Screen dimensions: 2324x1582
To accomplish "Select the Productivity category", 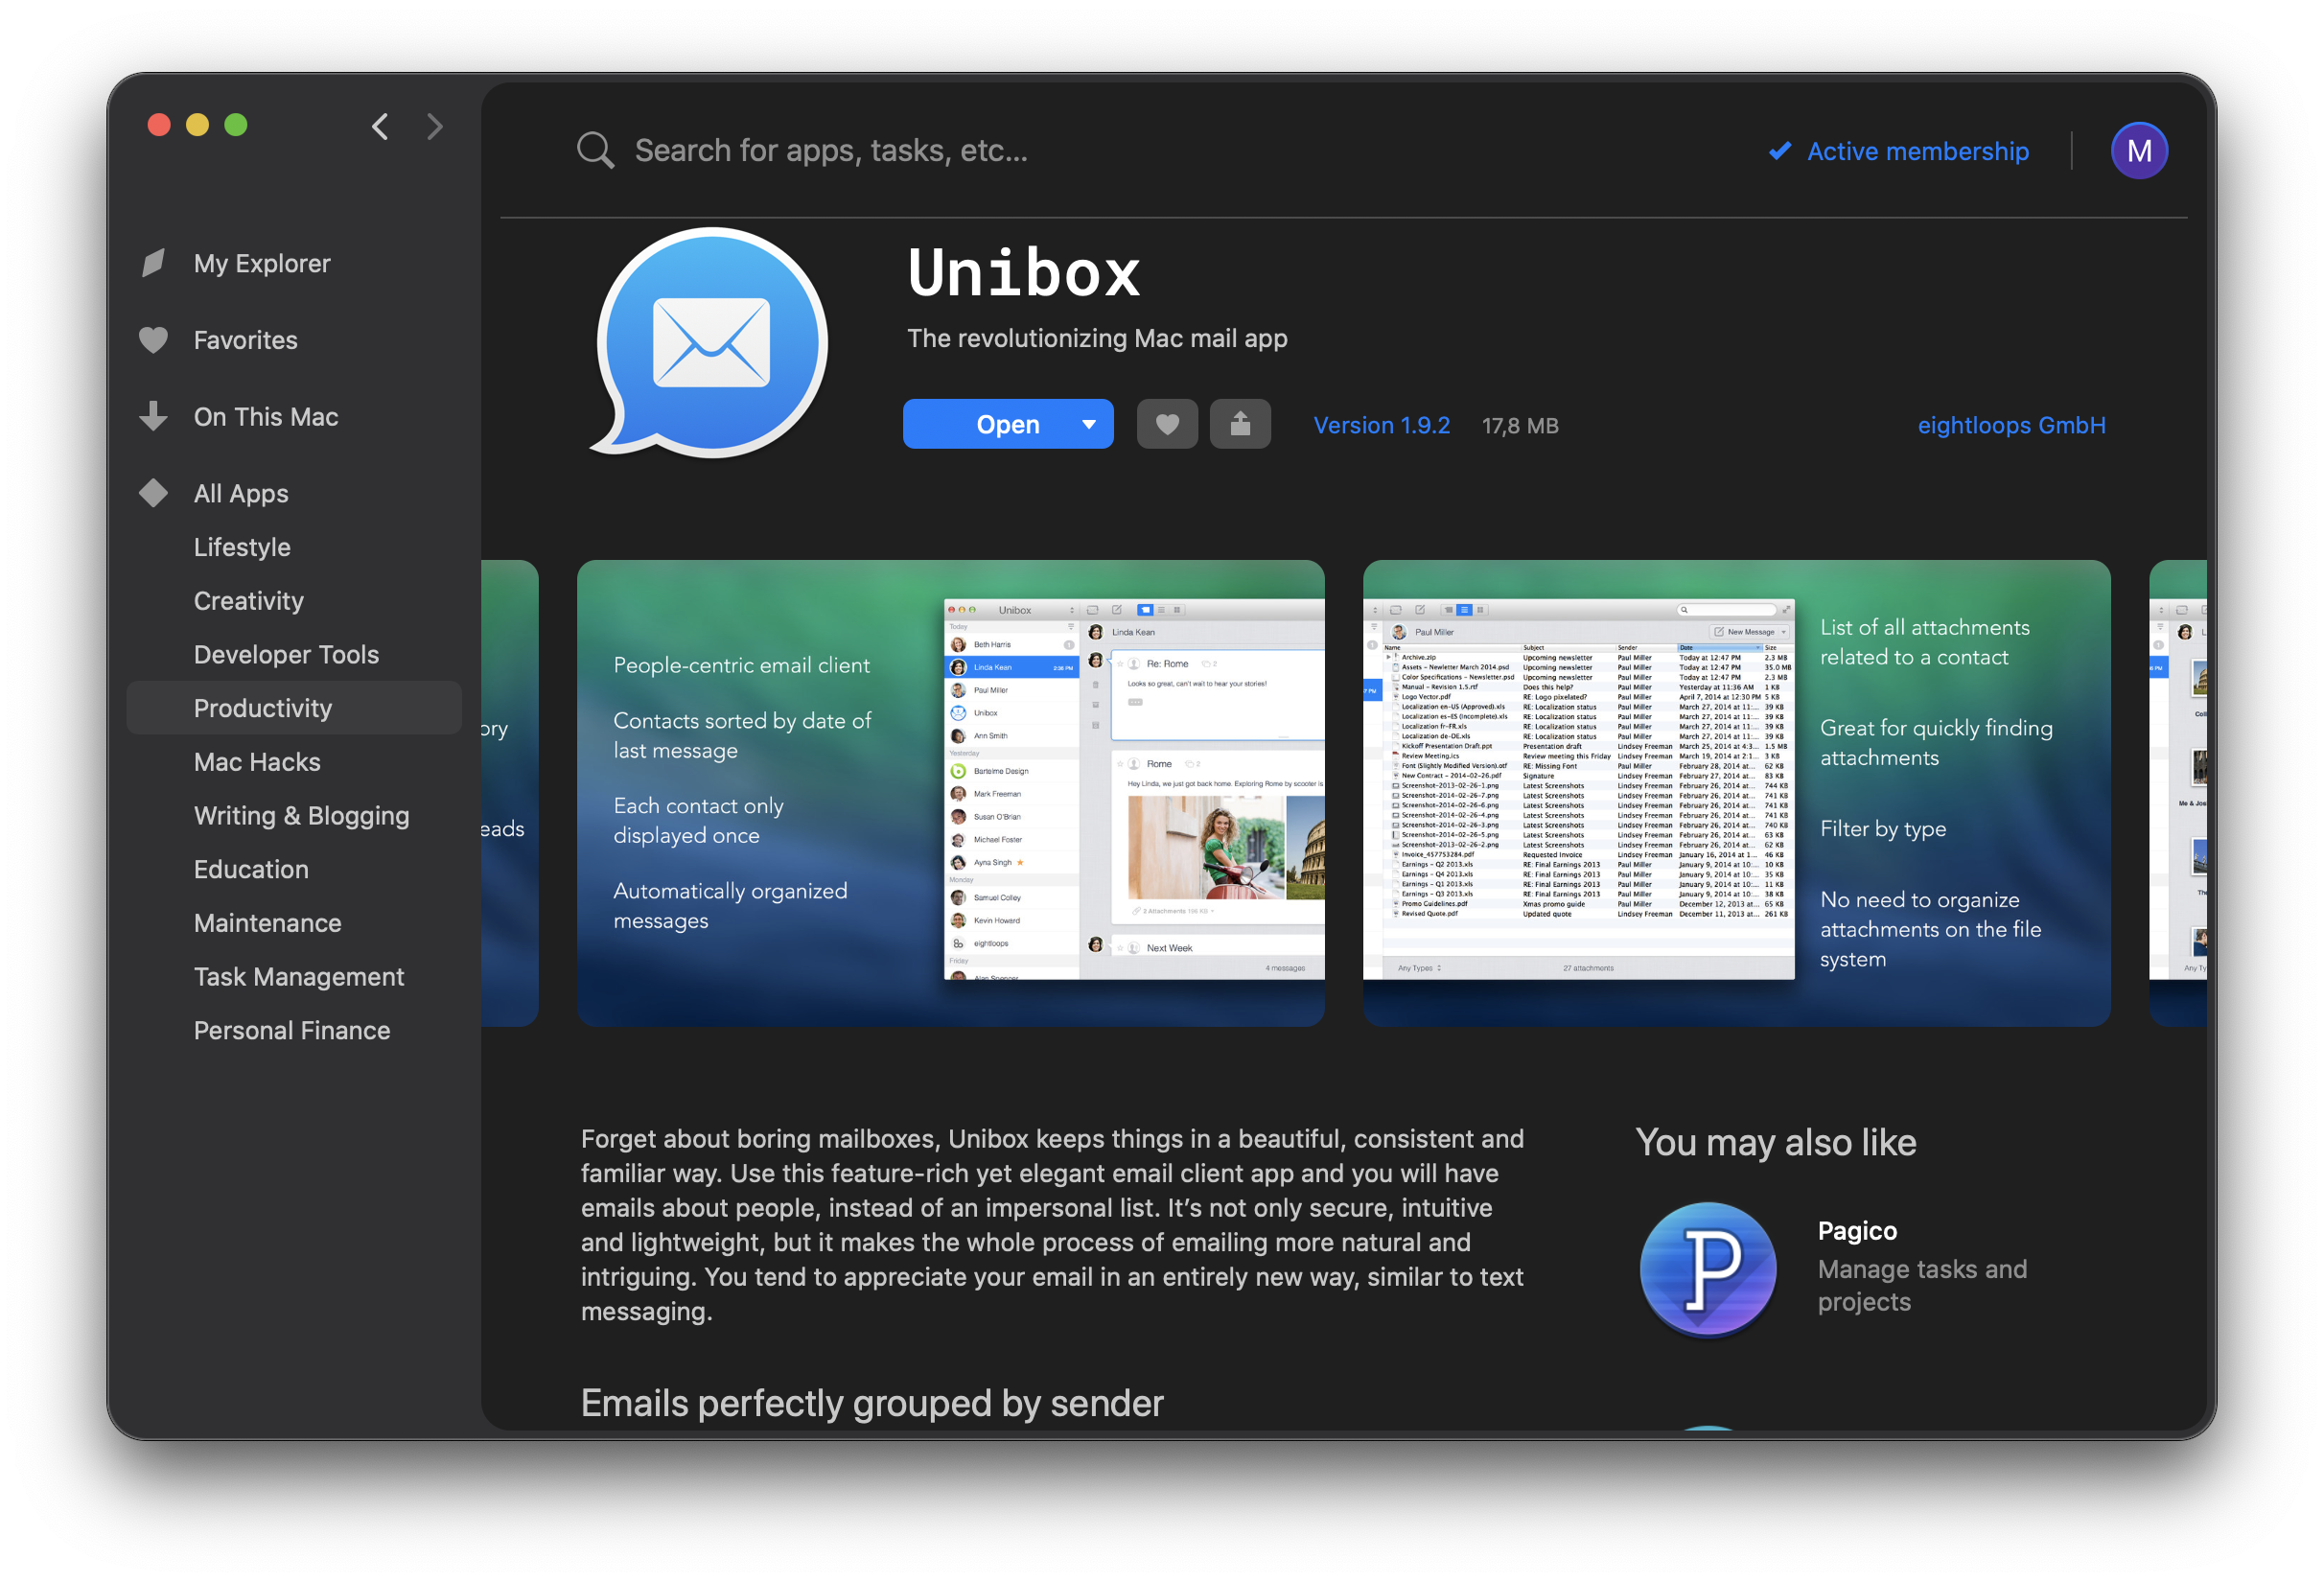I will (x=294, y=708).
